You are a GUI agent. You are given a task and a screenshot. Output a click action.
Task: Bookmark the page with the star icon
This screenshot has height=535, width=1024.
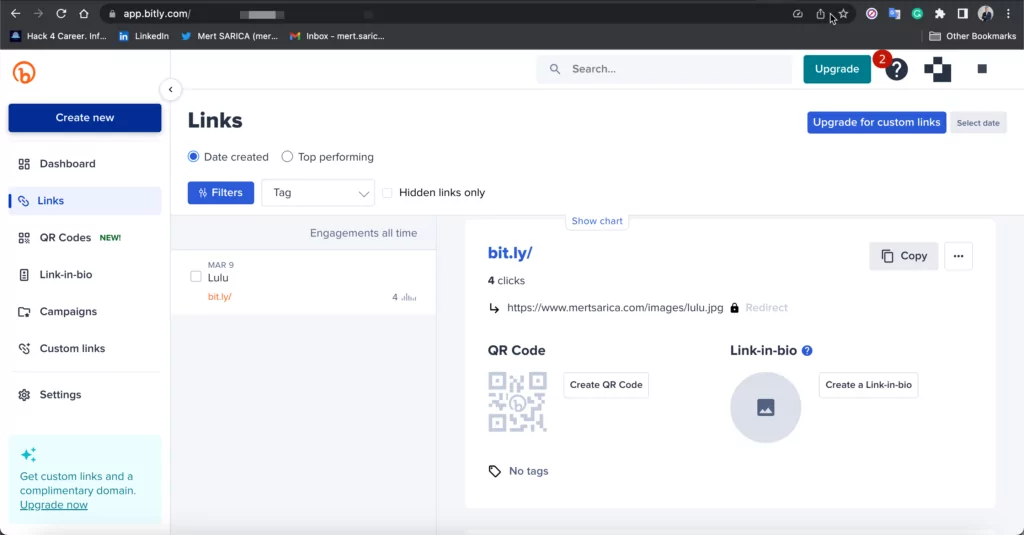pos(843,14)
